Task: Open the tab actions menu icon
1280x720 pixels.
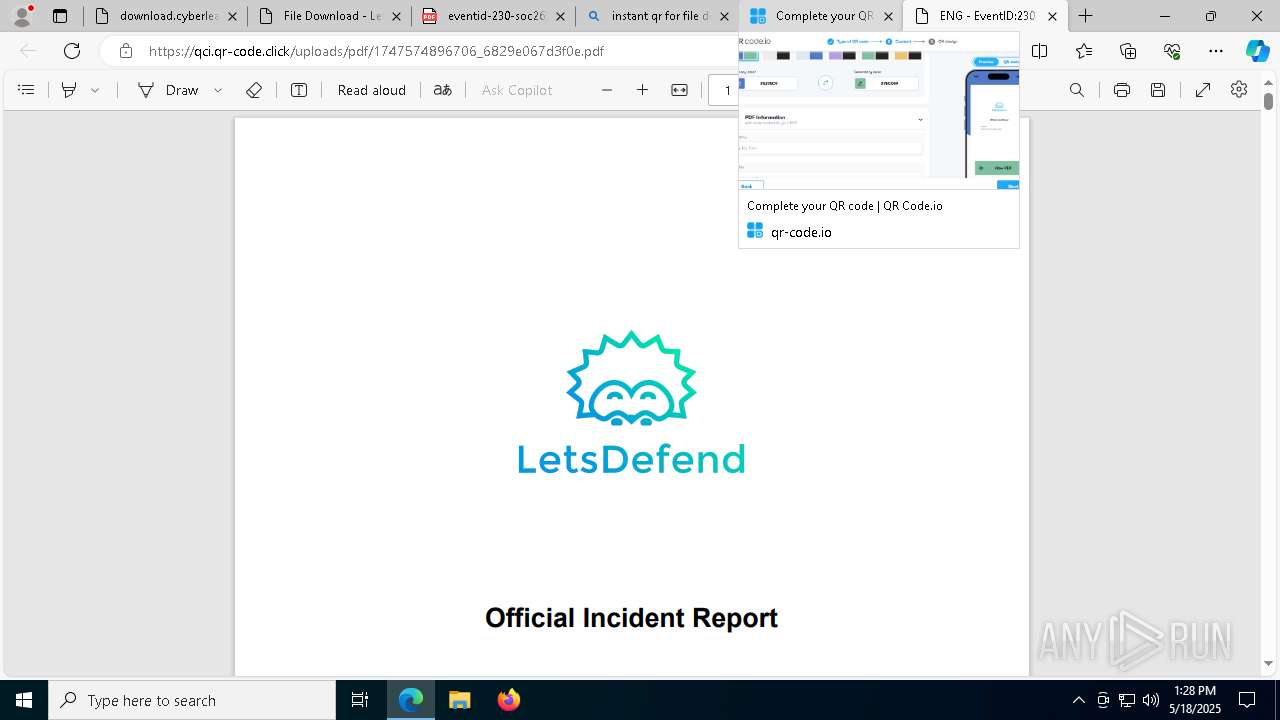Action: pyautogui.click(x=60, y=16)
